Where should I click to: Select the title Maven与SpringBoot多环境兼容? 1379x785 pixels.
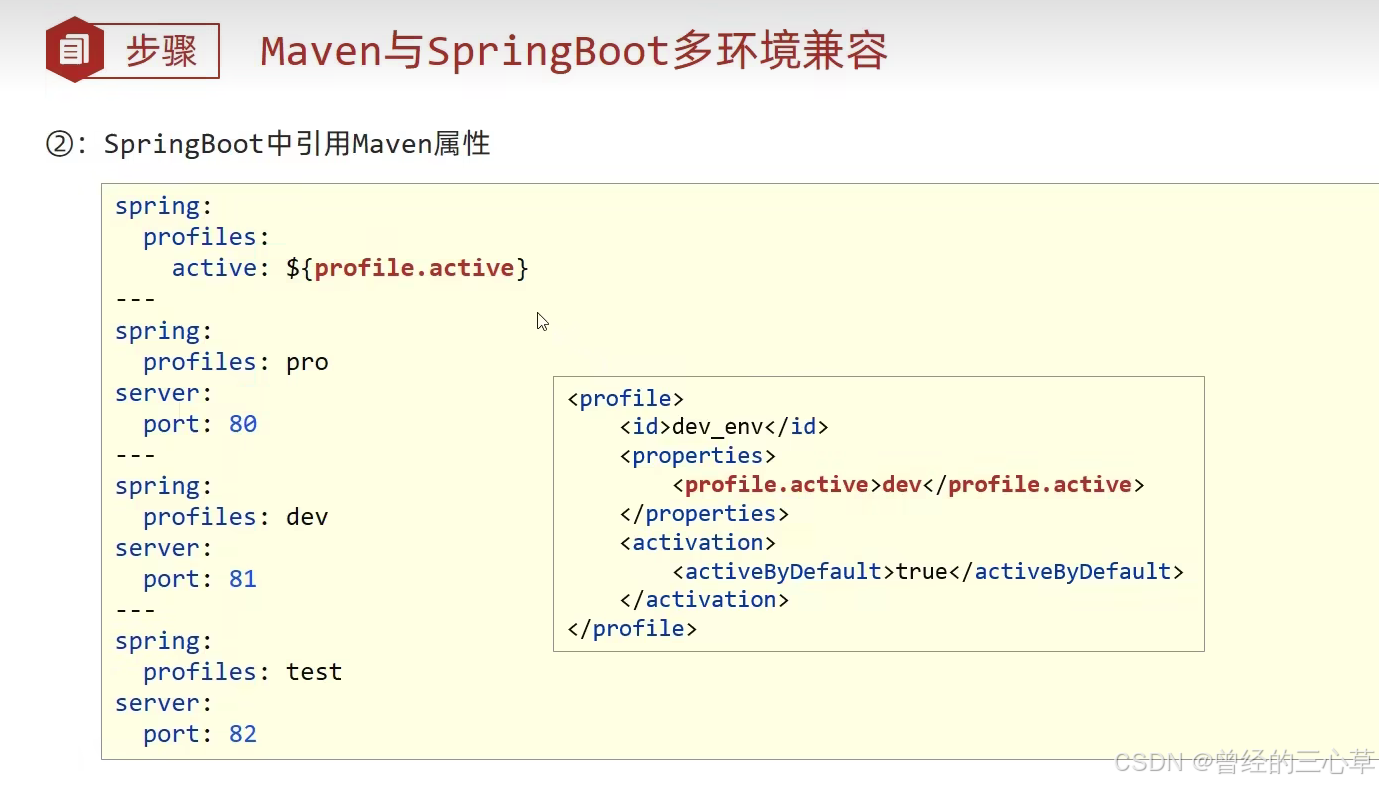pyautogui.click(x=574, y=51)
